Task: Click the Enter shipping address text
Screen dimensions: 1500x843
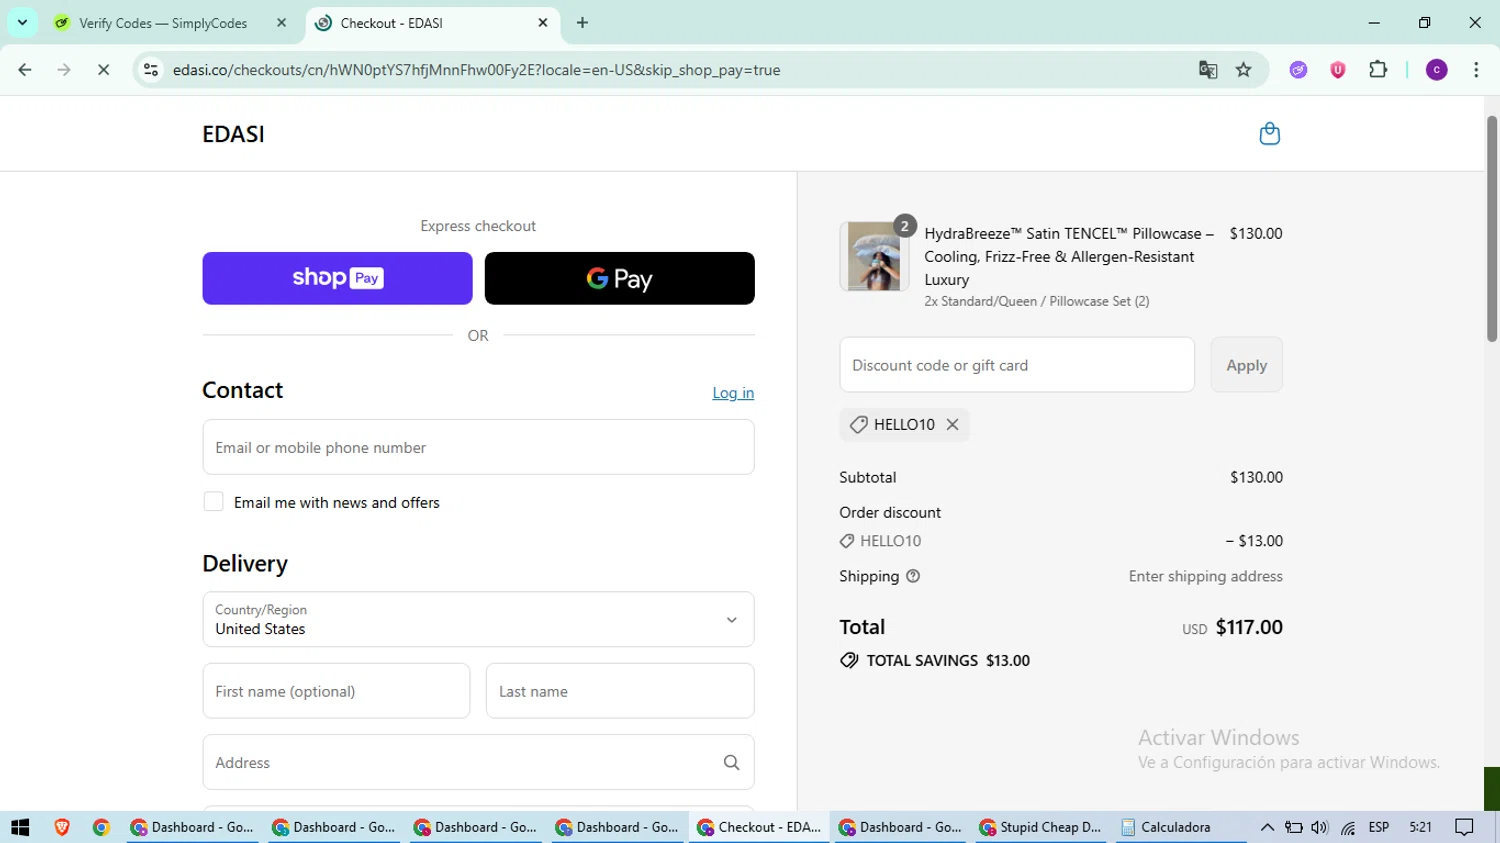Action: point(1206,576)
